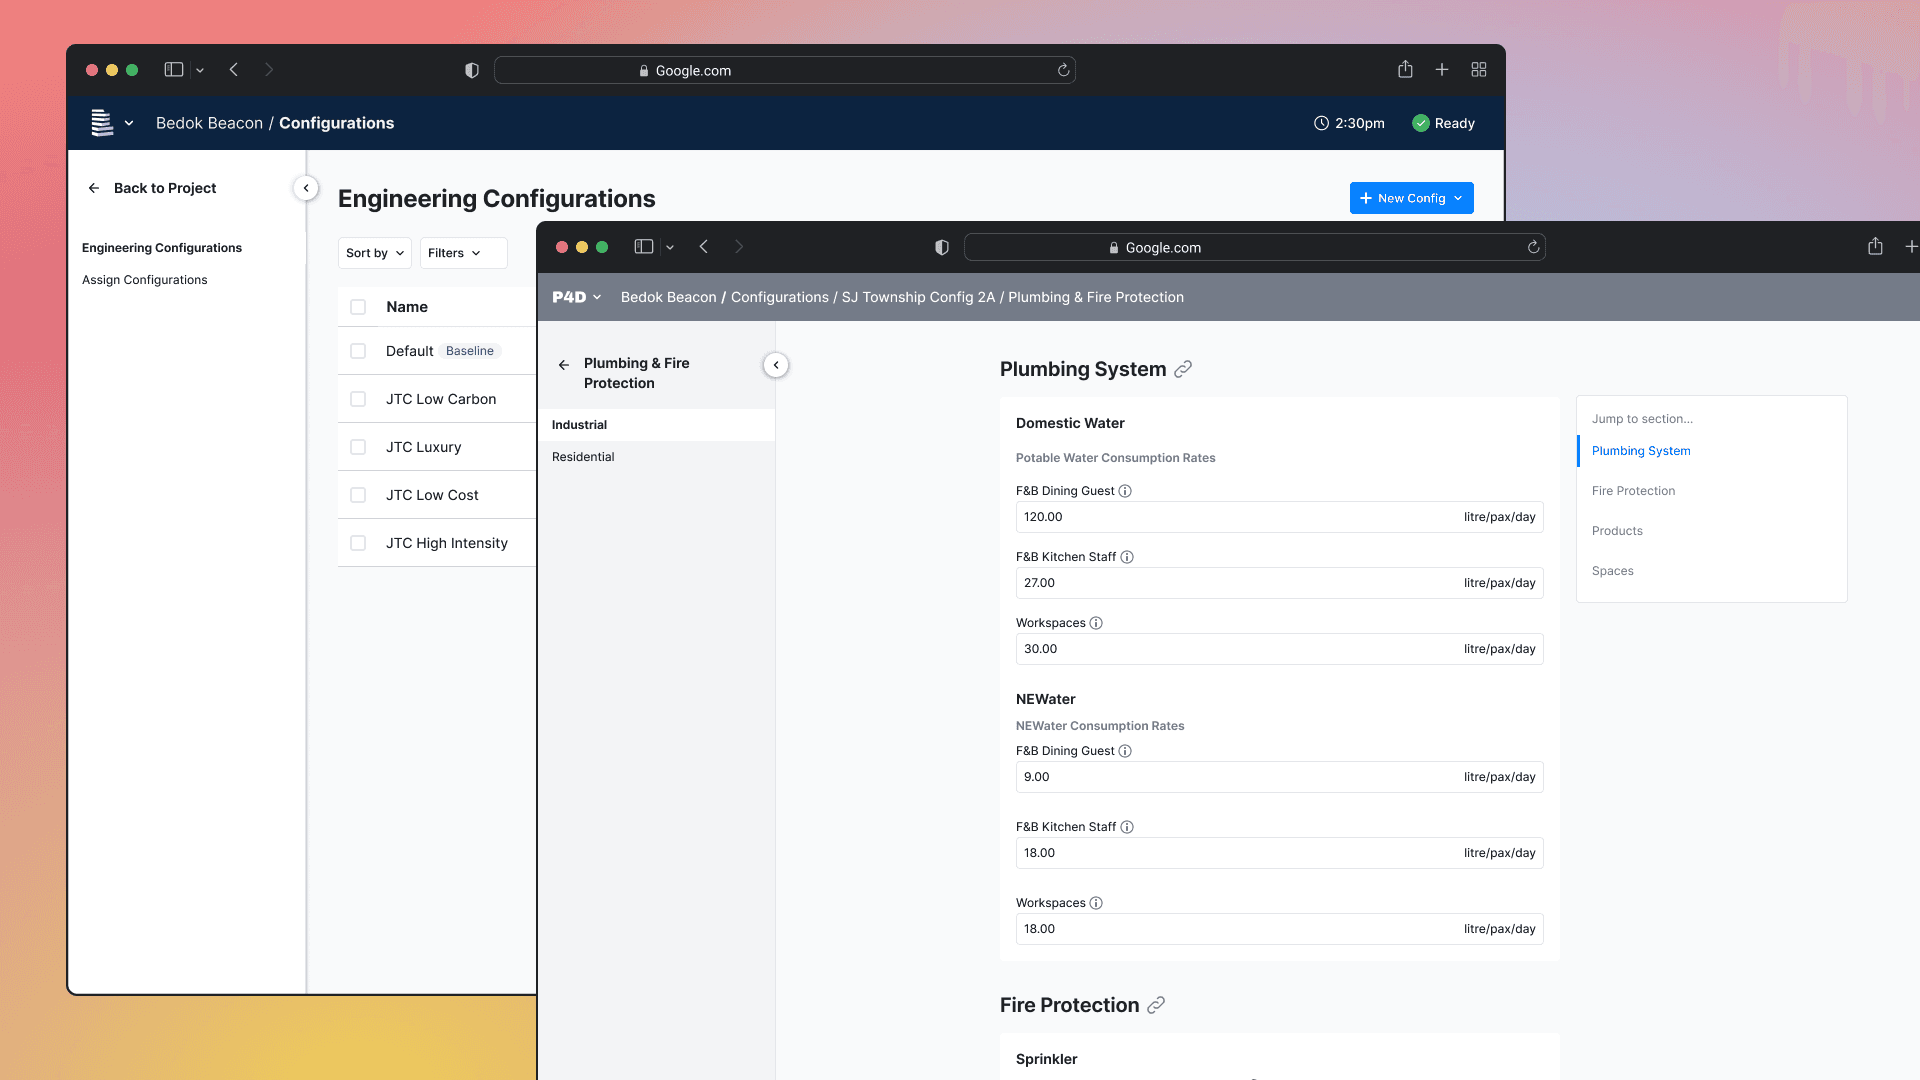The image size is (1920, 1080).
Task: Click Bedok Beacon breadcrumb in back window
Action: click(x=209, y=123)
